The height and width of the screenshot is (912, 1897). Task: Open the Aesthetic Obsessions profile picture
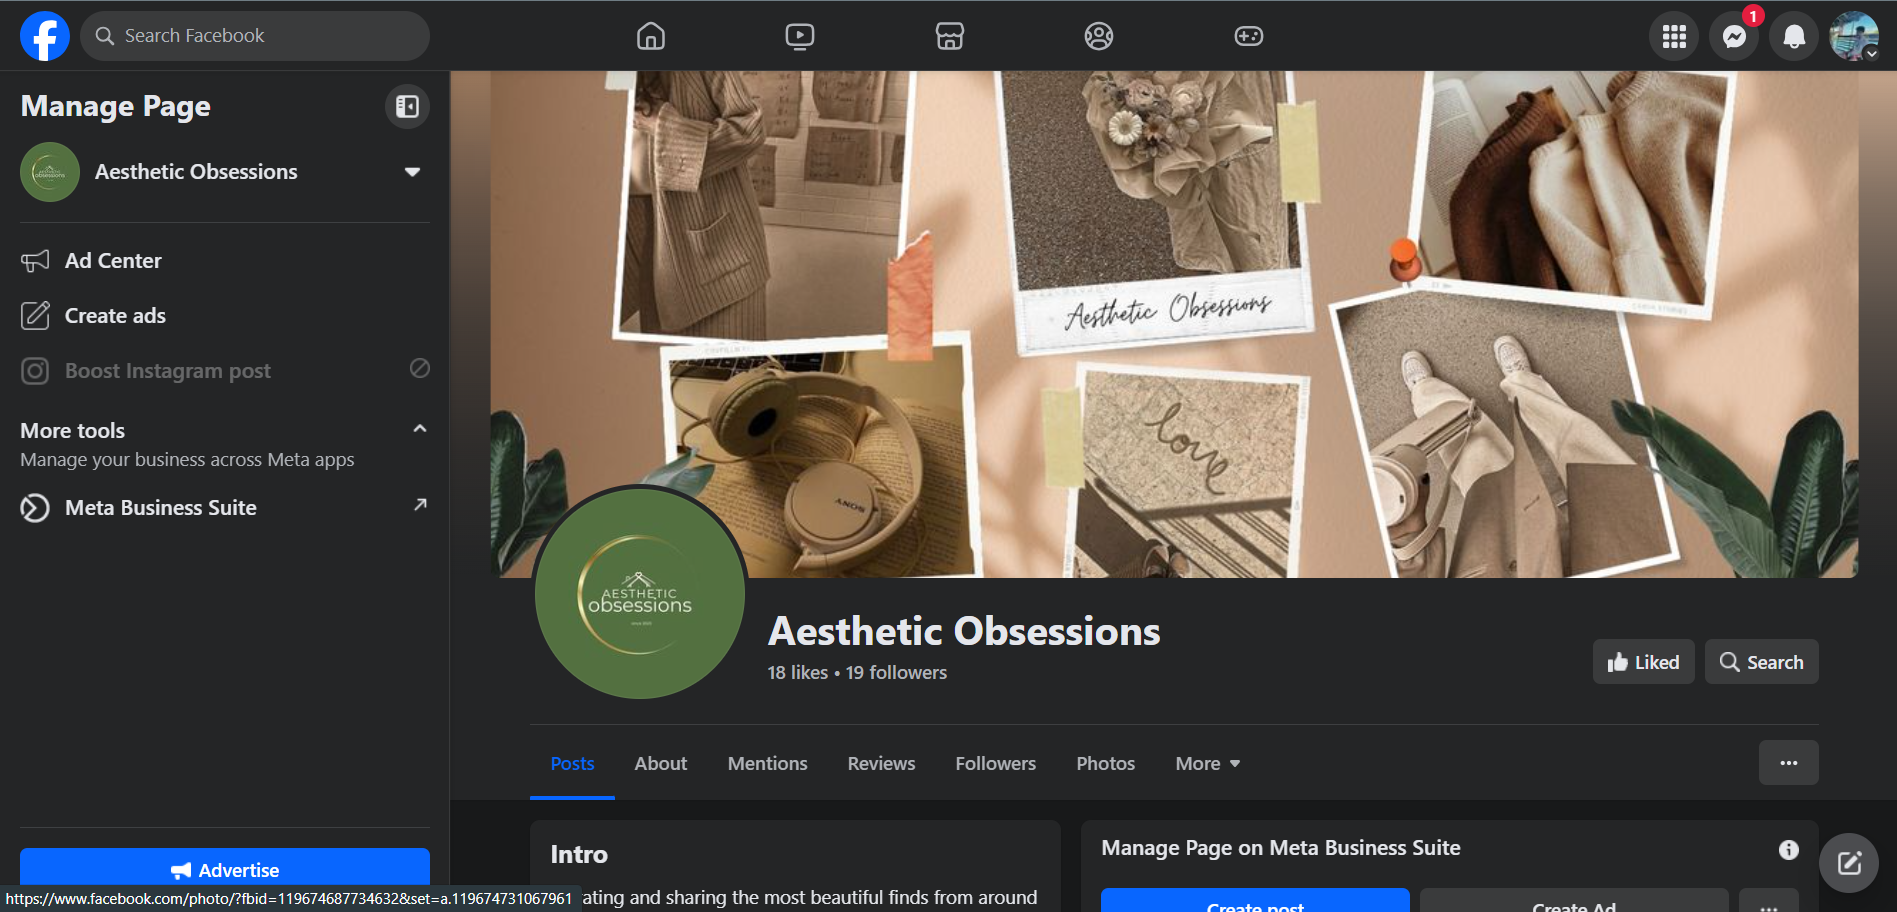(640, 593)
